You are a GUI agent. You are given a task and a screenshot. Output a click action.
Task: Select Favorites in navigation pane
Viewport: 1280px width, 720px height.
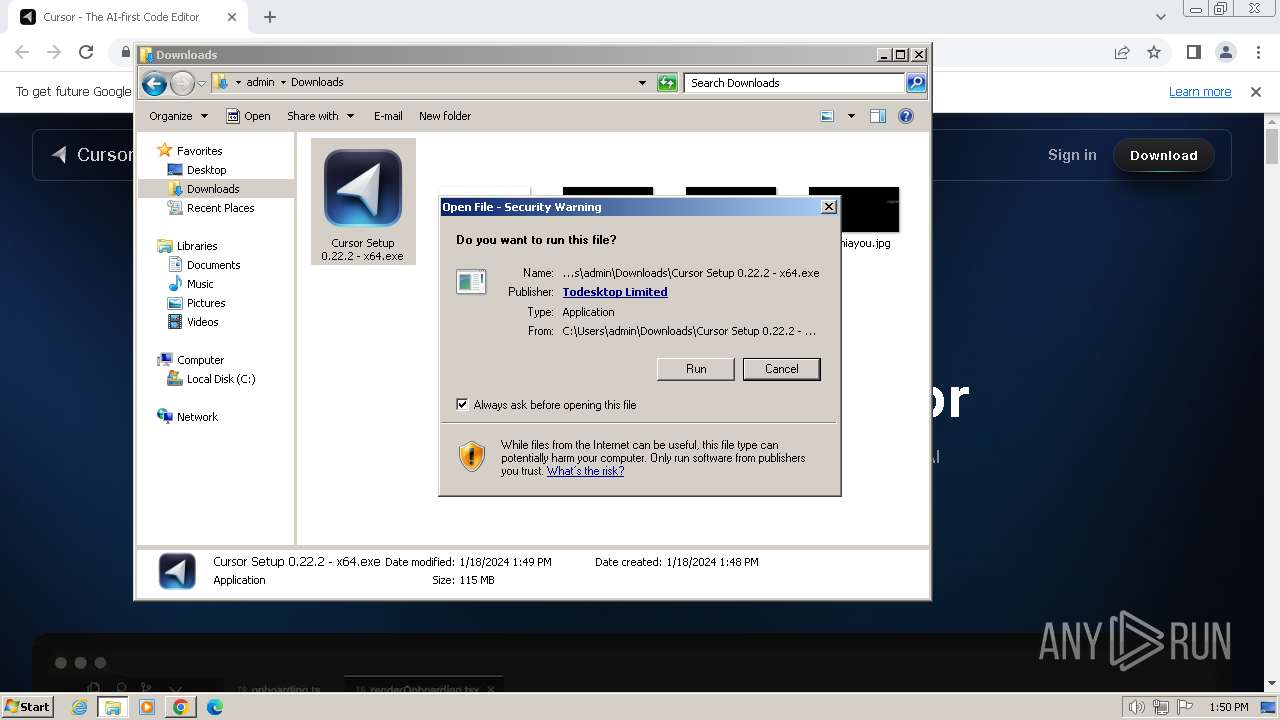click(x=199, y=151)
